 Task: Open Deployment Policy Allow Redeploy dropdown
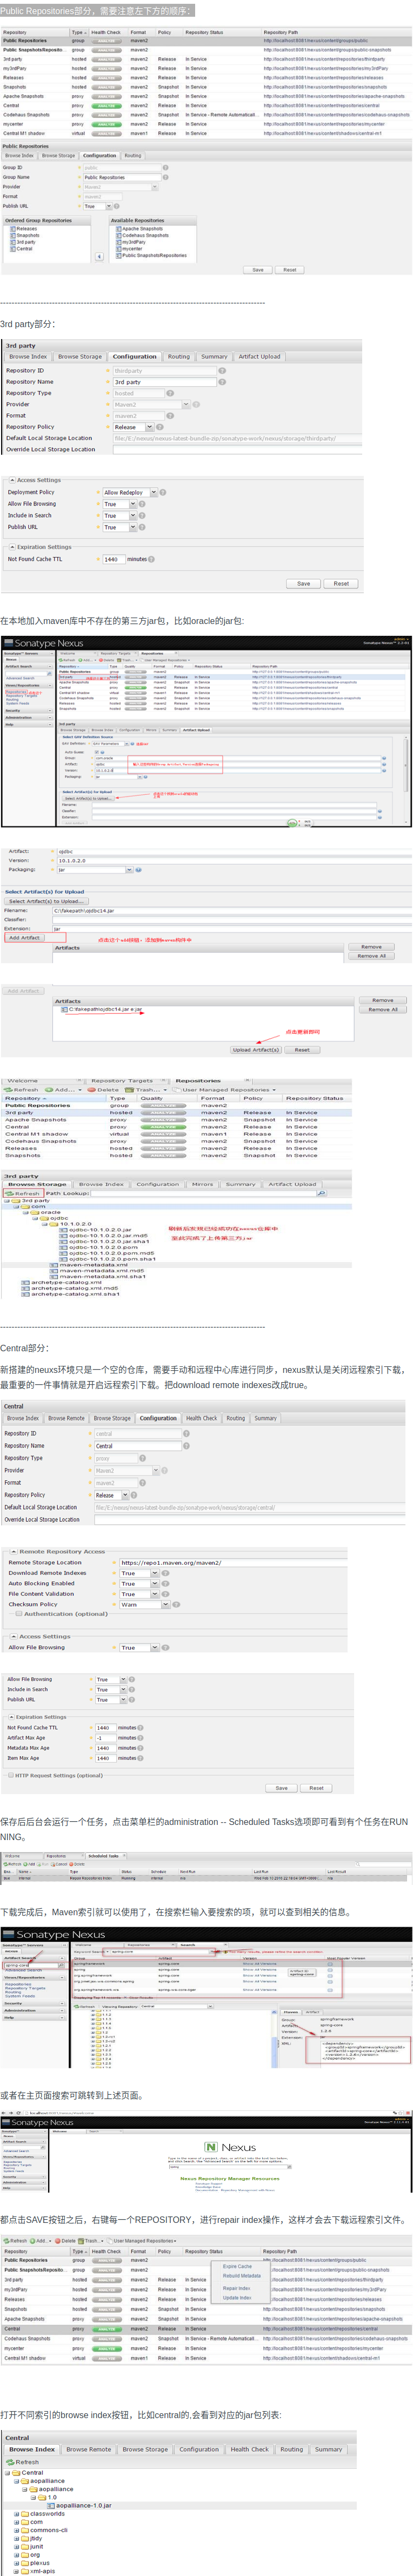click(x=153, y=493)
